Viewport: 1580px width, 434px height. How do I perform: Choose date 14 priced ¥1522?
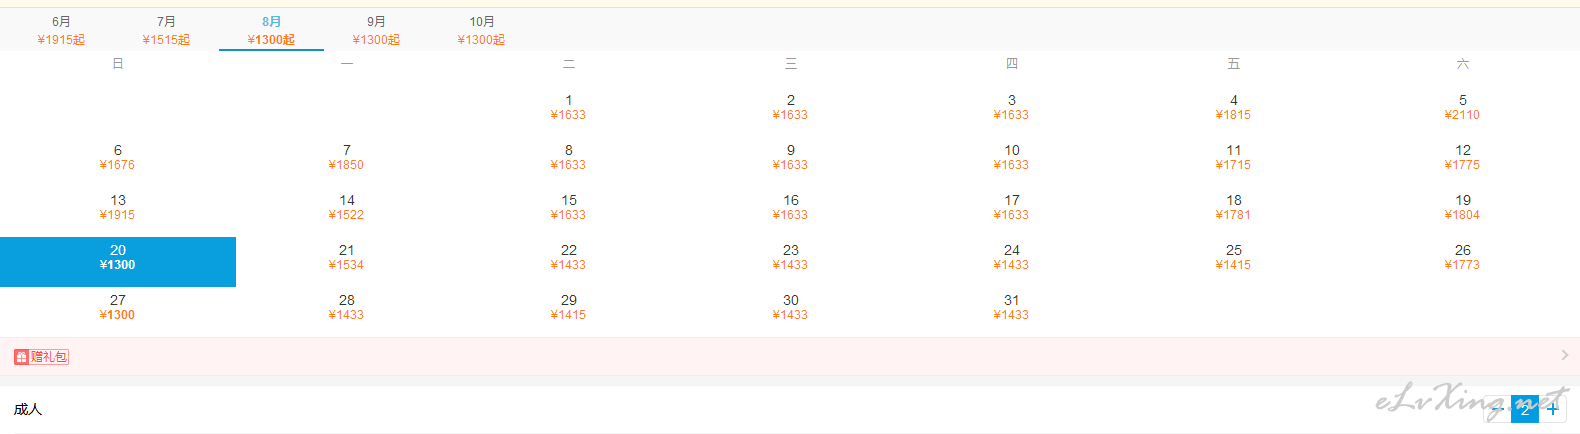[x=347, y=207]
